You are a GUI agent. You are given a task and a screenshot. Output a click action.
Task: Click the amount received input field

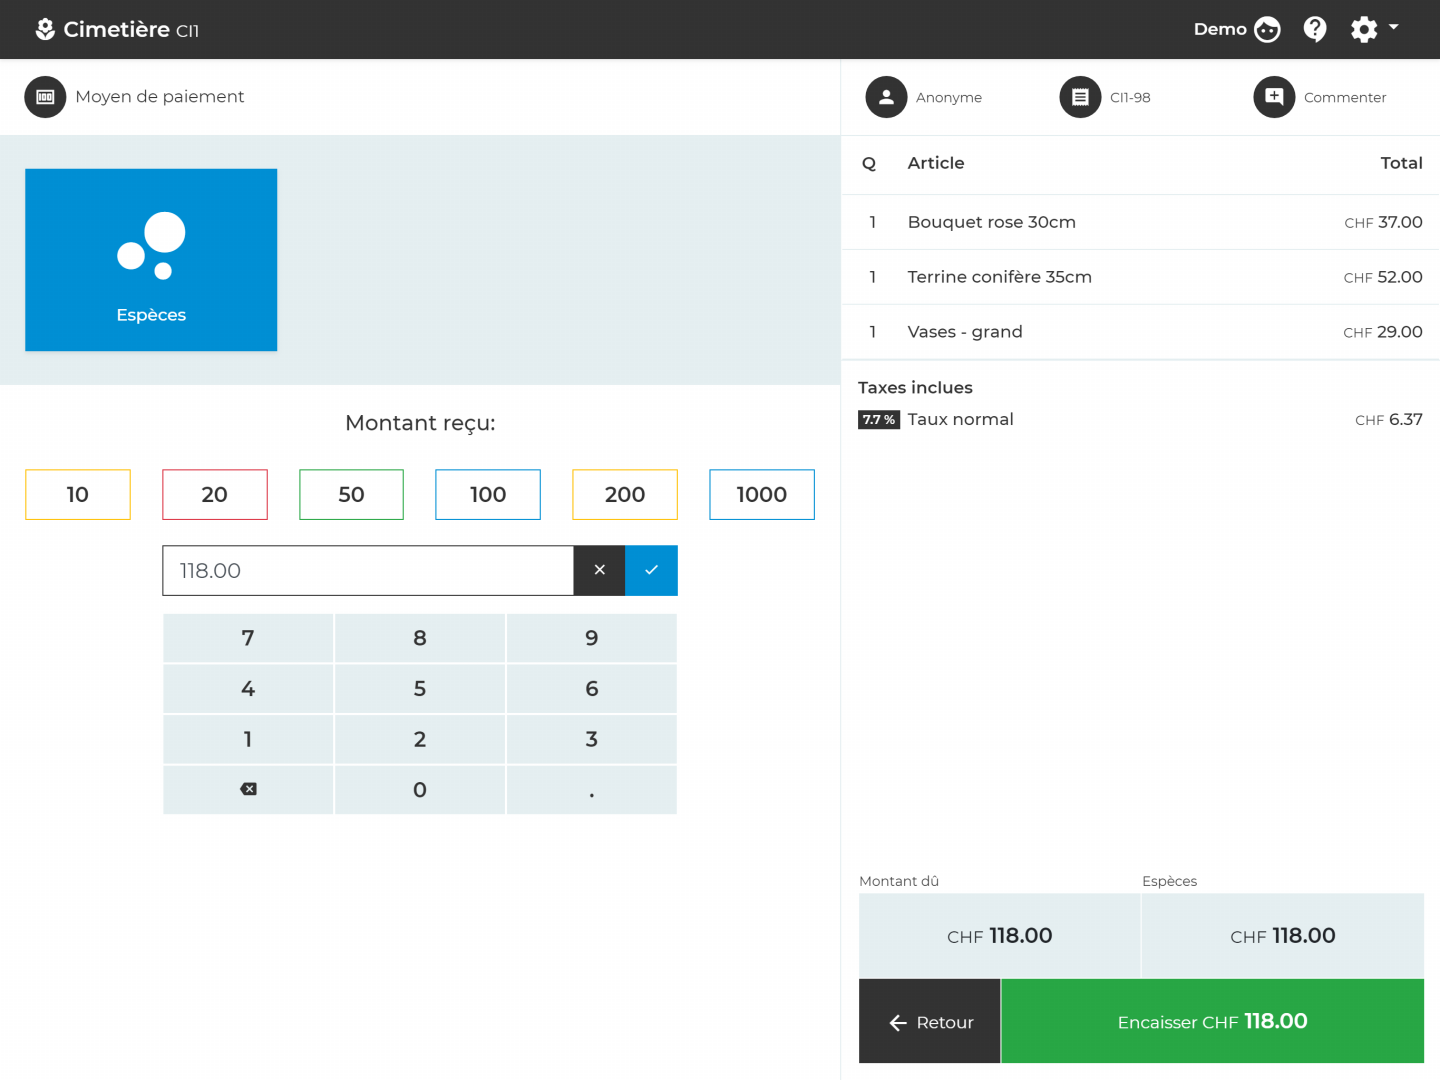point(368,570)
